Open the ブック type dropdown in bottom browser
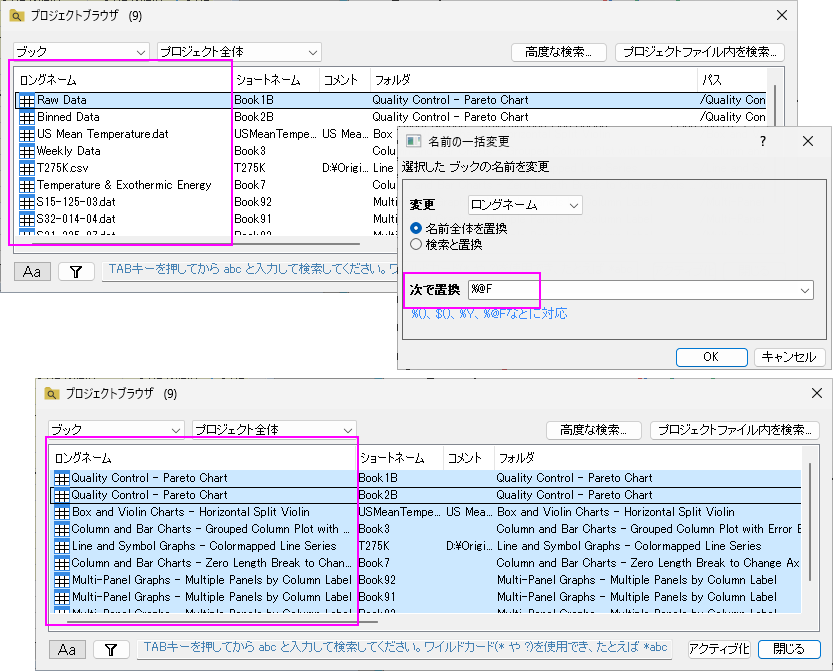 click(x=116, y=429)
